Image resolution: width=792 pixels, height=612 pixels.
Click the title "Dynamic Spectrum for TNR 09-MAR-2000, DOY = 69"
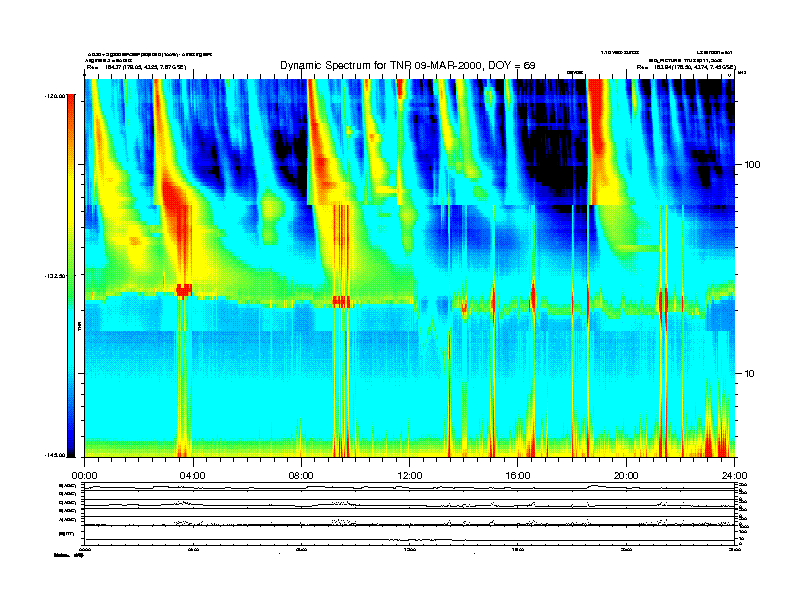click(407, 65)
